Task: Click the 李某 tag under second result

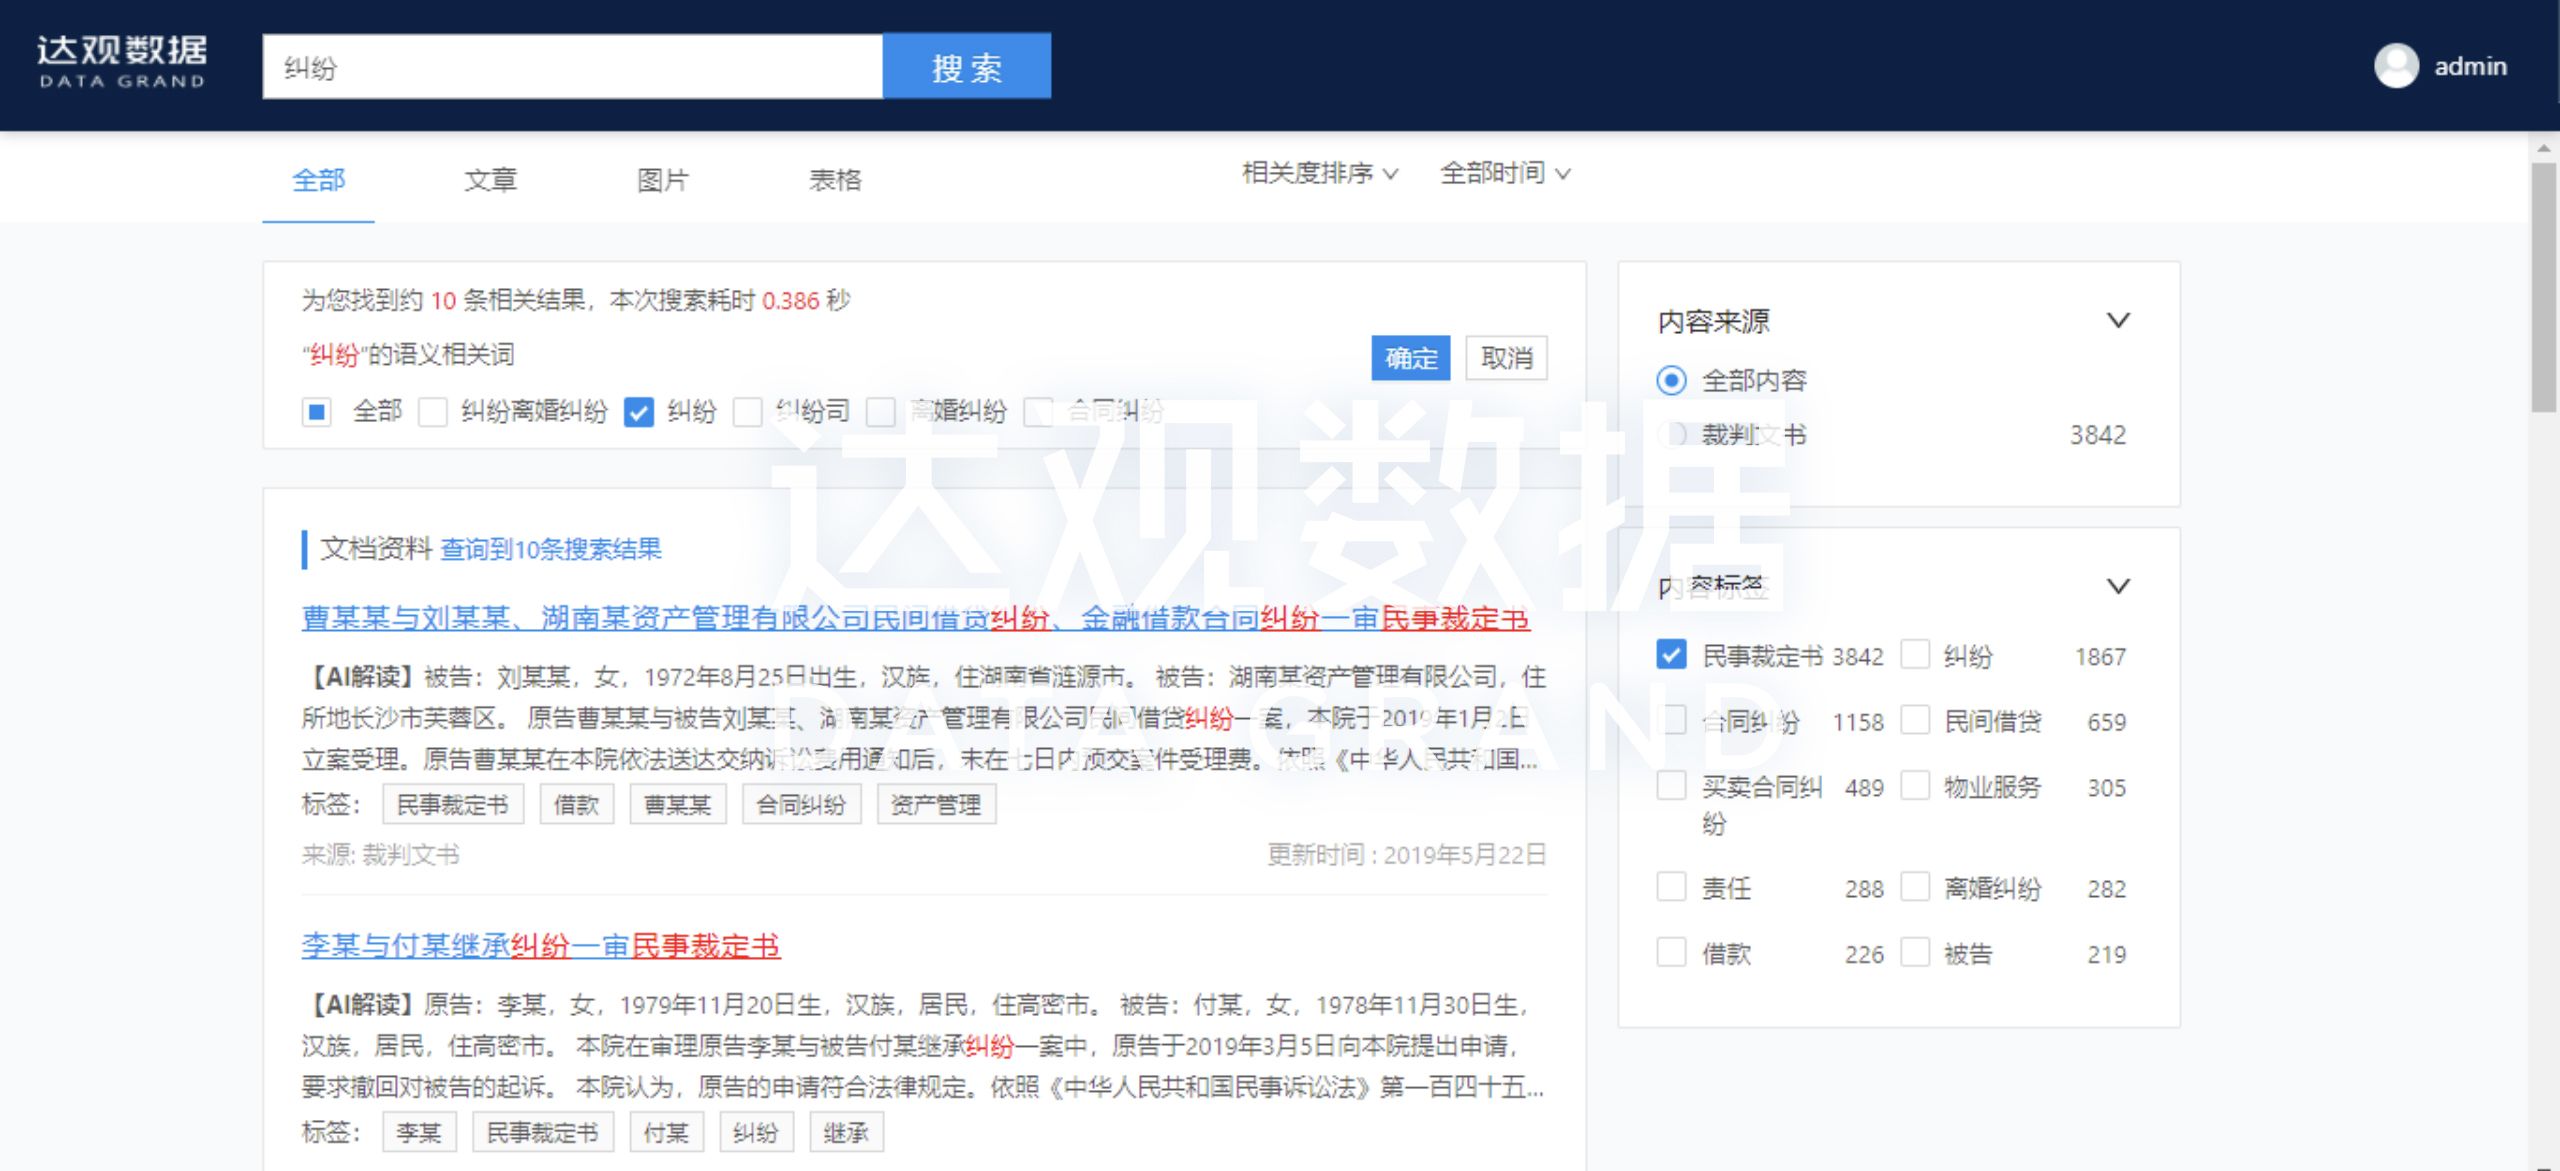Action: click(419, 1133)
